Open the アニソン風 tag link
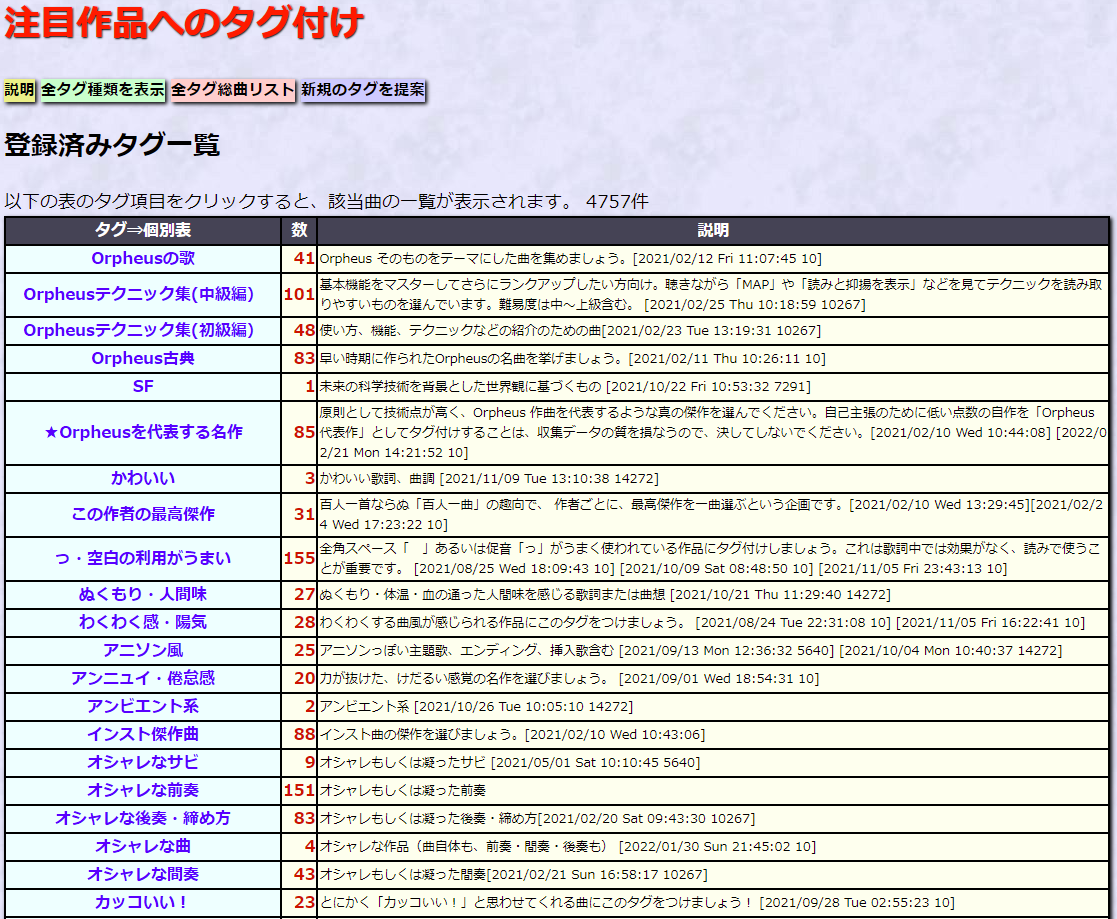This screenshot has height=919, width=1117. click(143, 650)
